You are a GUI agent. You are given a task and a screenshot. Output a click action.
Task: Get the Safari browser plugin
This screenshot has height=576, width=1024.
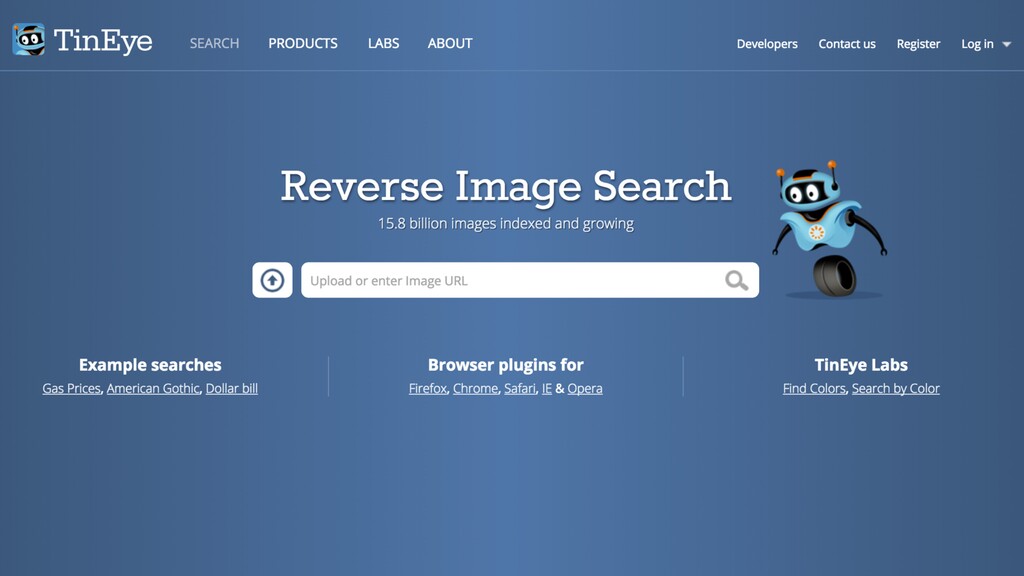tap(520, 388)
